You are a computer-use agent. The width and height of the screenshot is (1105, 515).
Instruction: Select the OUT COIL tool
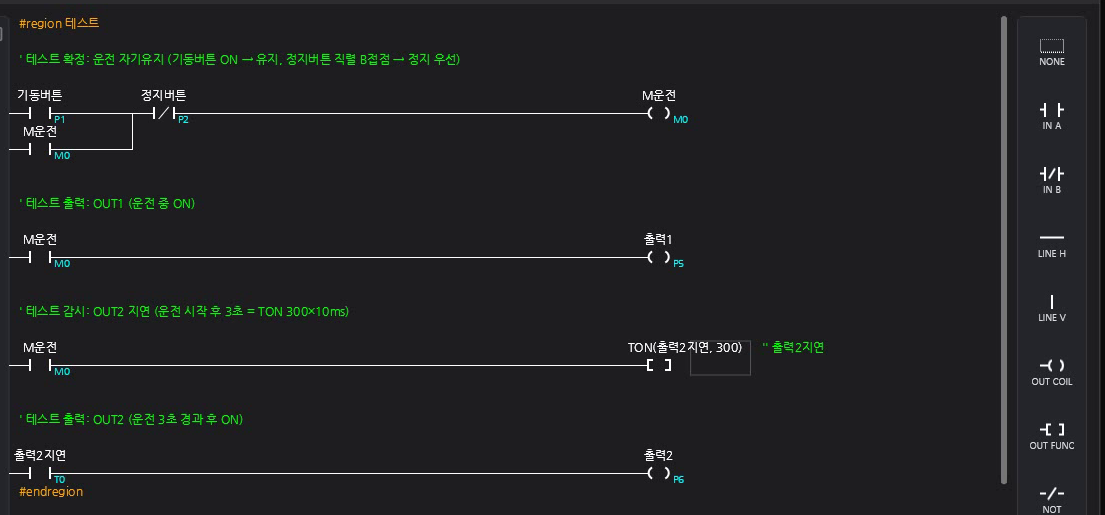[x=1051, y=373]
